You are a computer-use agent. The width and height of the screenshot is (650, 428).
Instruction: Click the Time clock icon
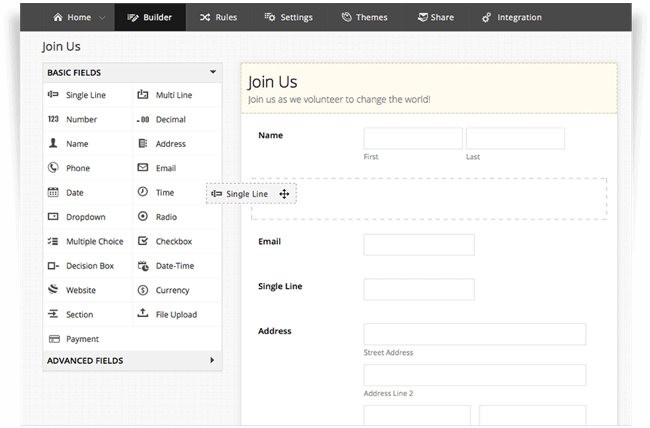point(143,192)
